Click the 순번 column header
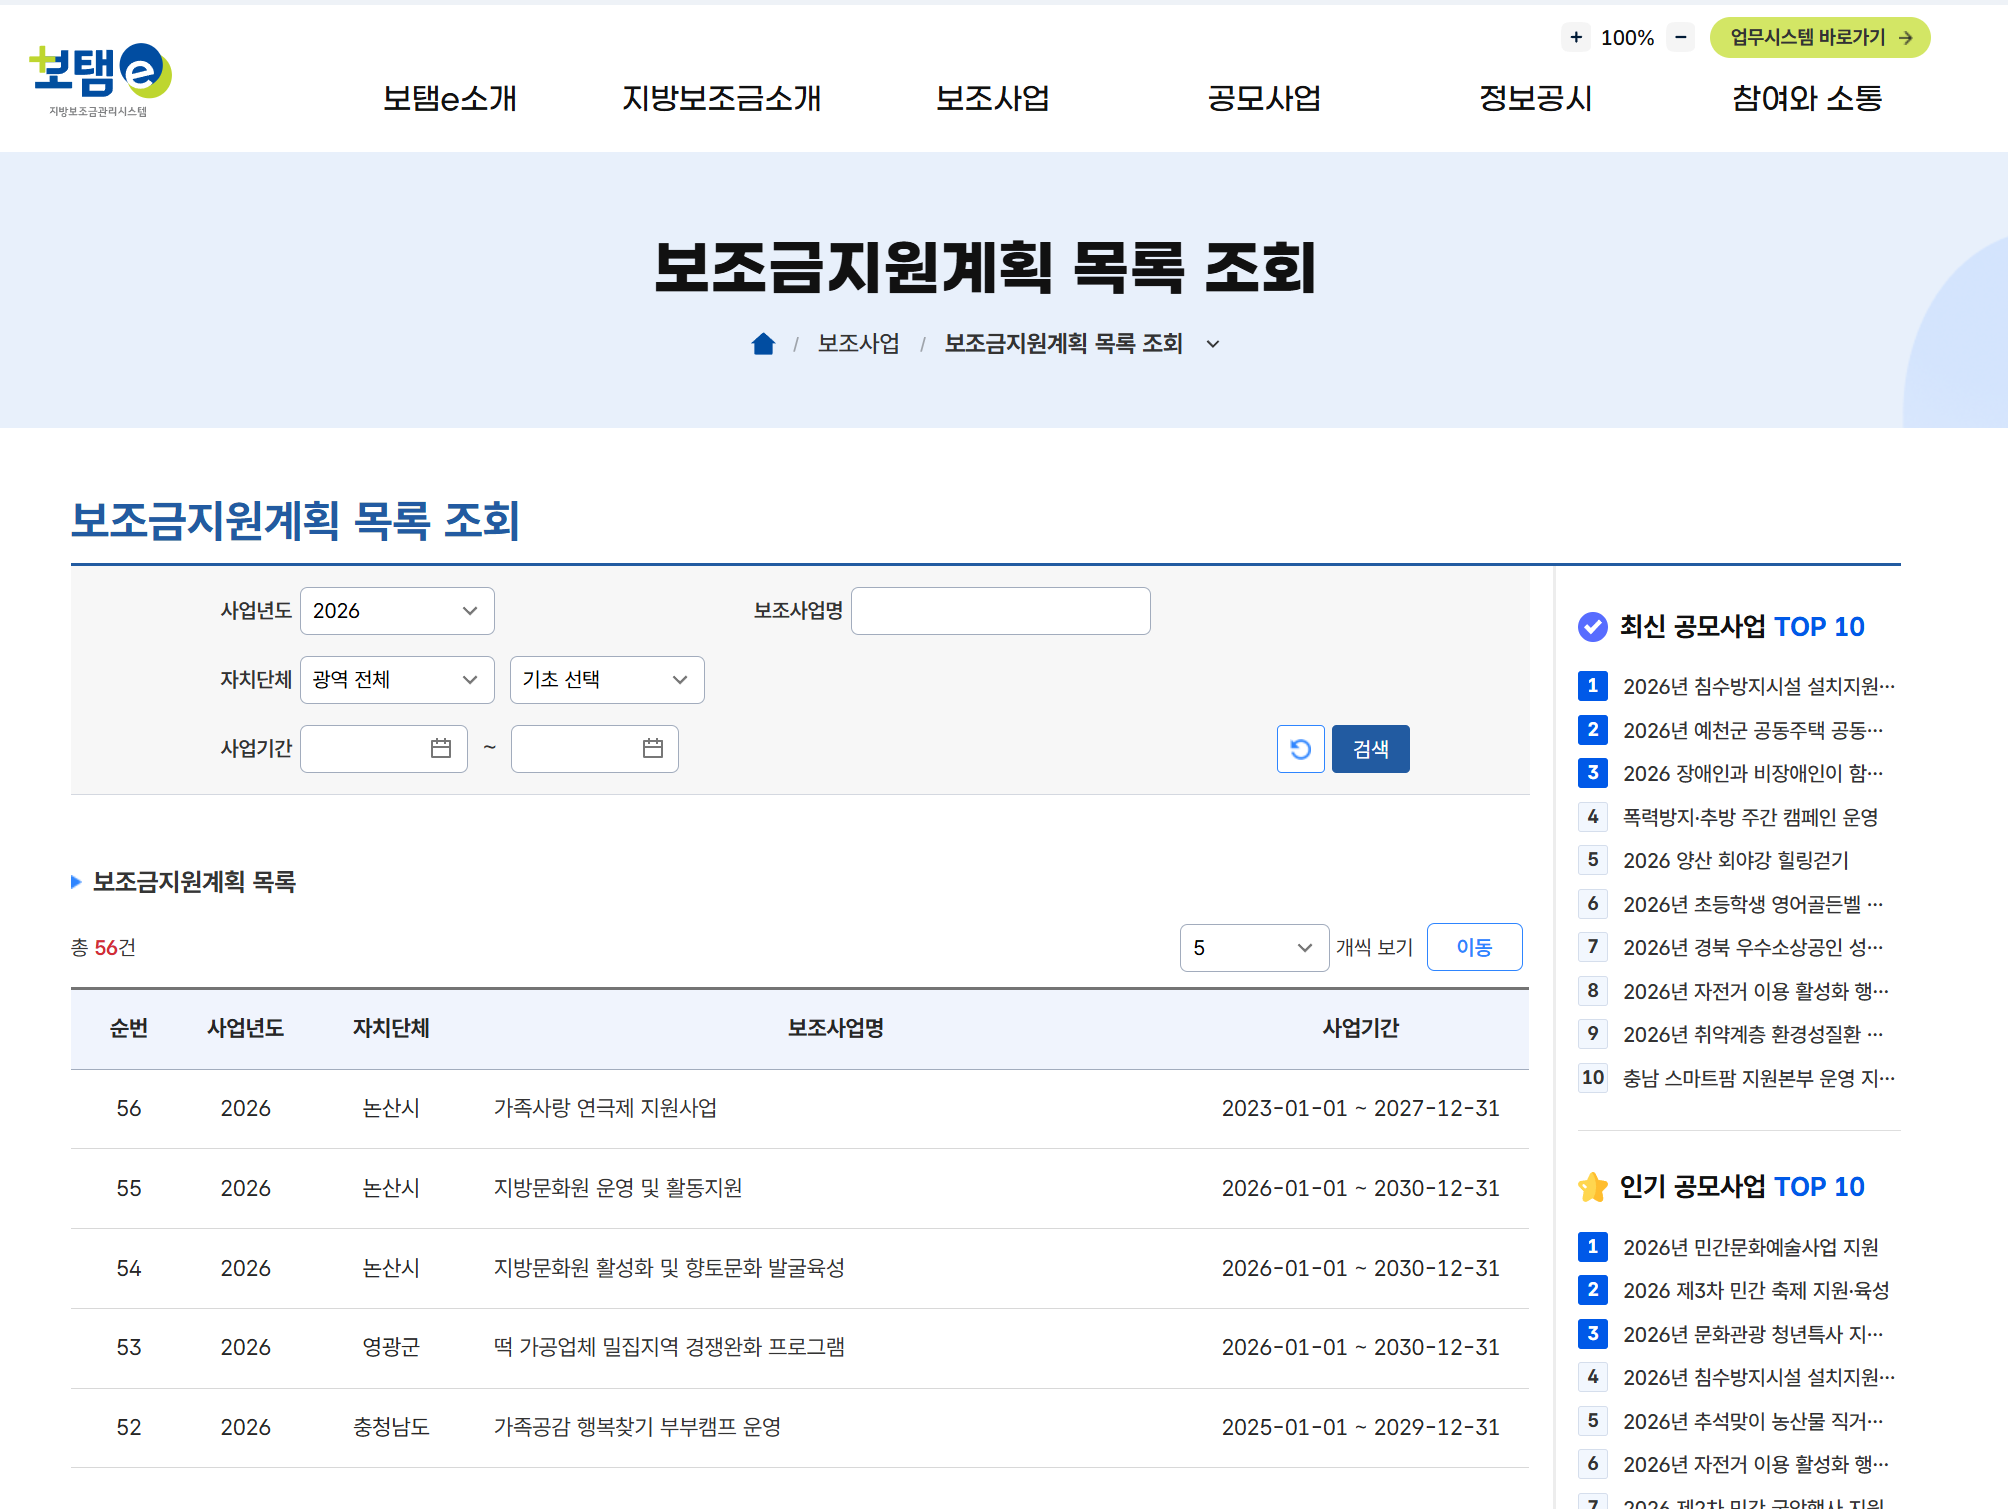The image size is (2008, 1509). [x=129, y=1028]
